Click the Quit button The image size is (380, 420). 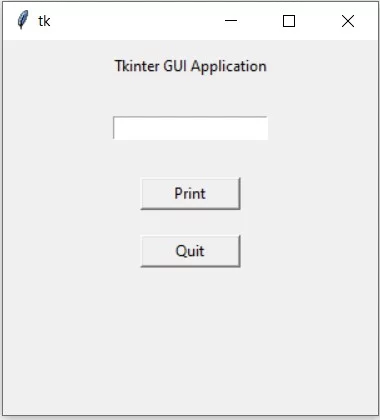click(190, 251)
